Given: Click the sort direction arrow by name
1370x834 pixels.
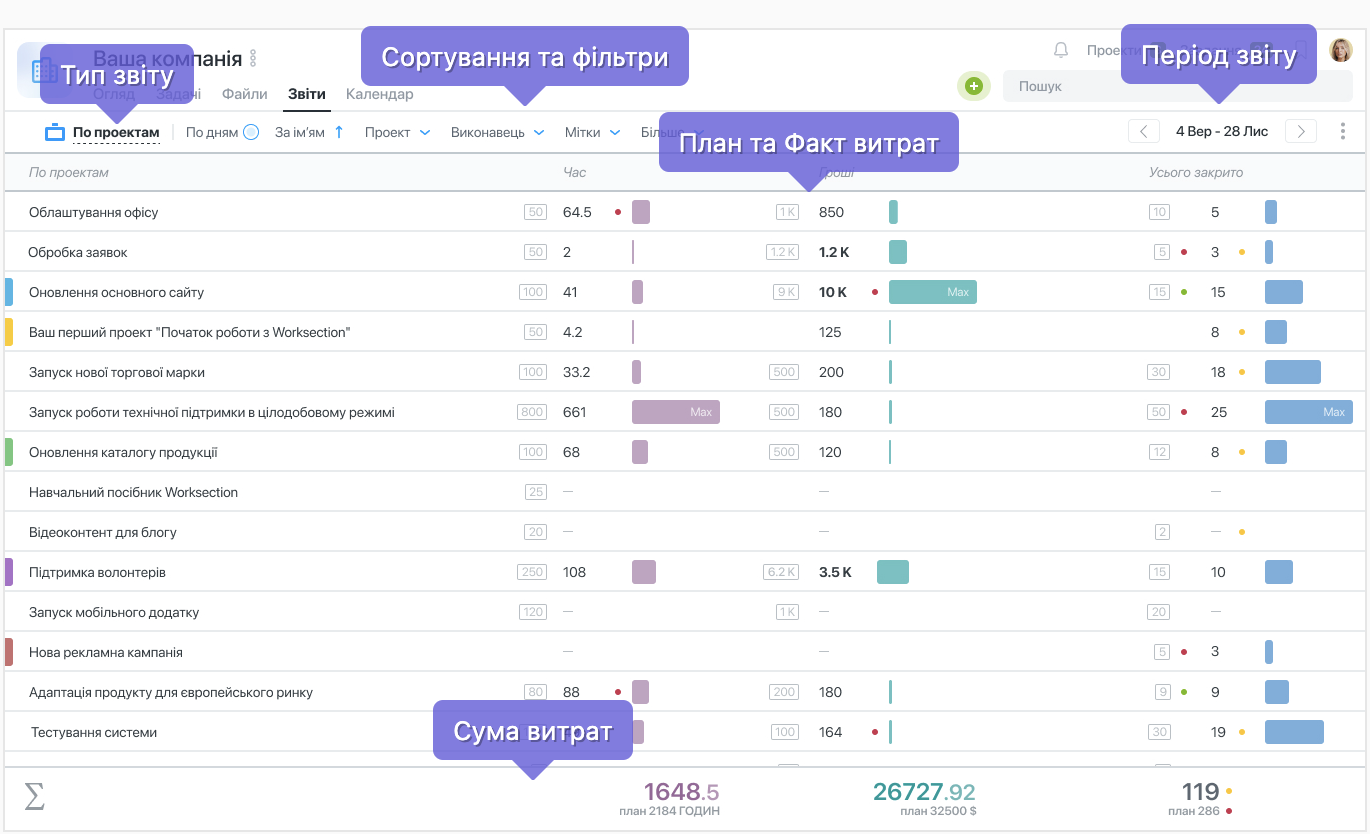Looking at the screenshot, I should [339, 132].
